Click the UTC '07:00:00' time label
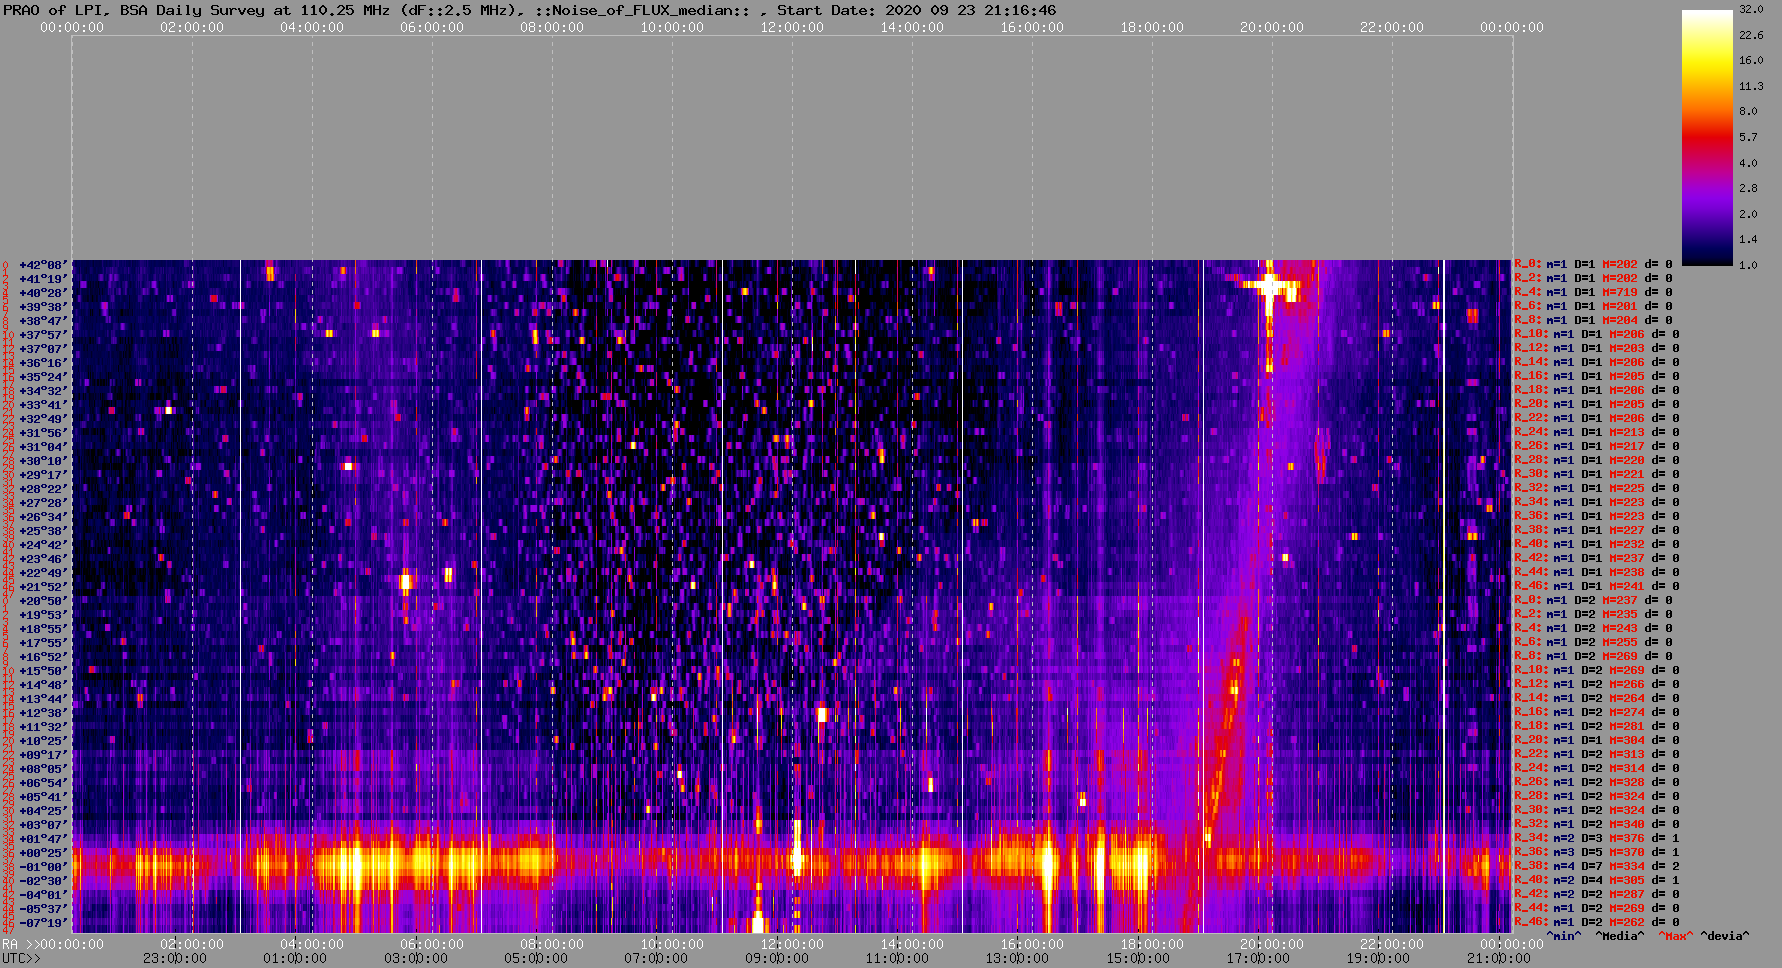This screenshot has width=1782, height=968. pyautogui.click(x=655, y=958)
